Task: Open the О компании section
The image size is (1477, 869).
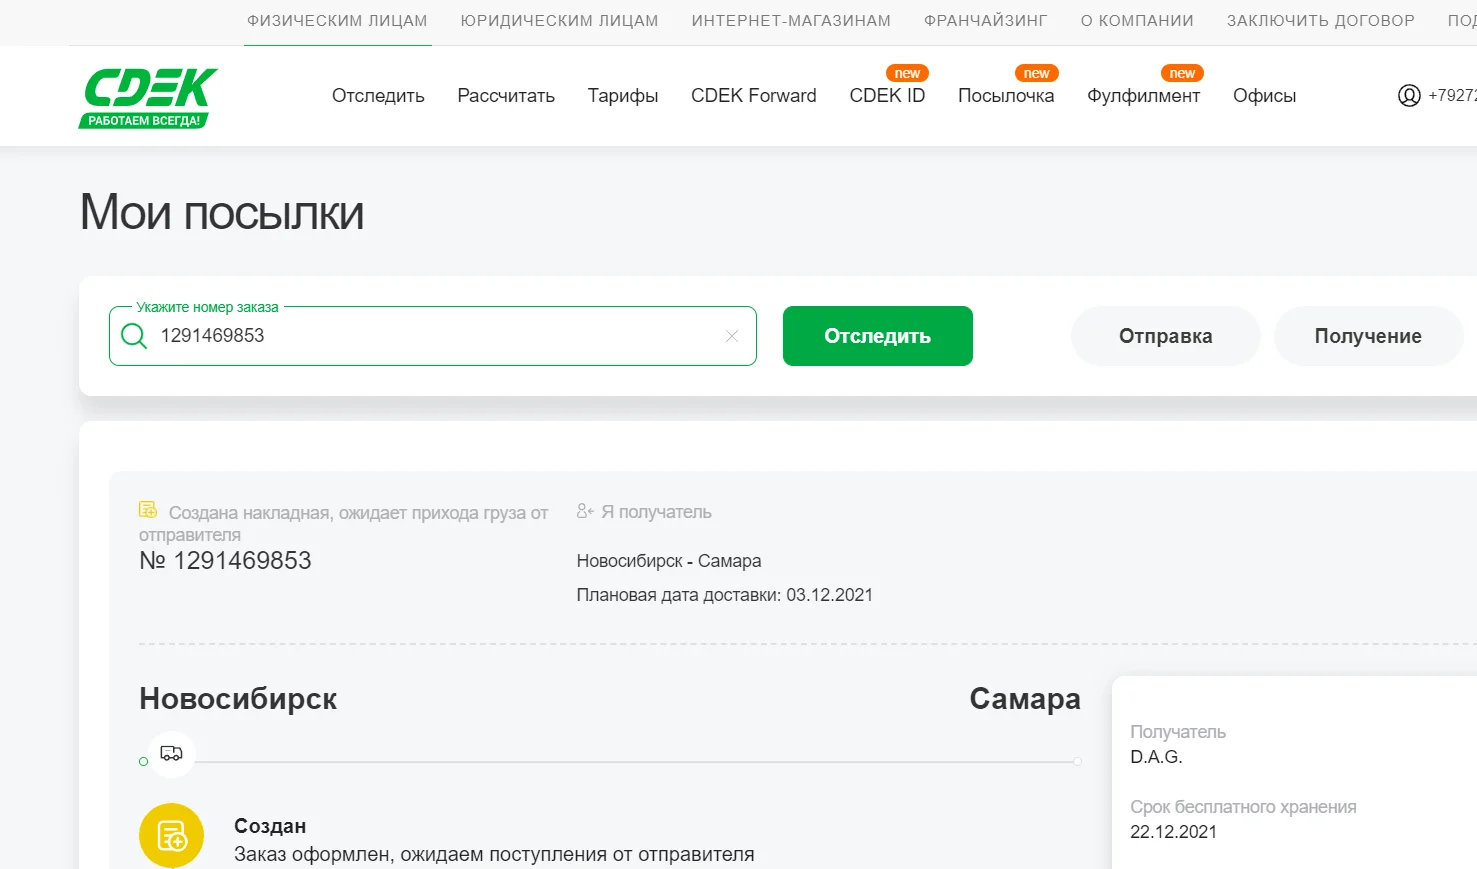Action: click(1137, 20)
